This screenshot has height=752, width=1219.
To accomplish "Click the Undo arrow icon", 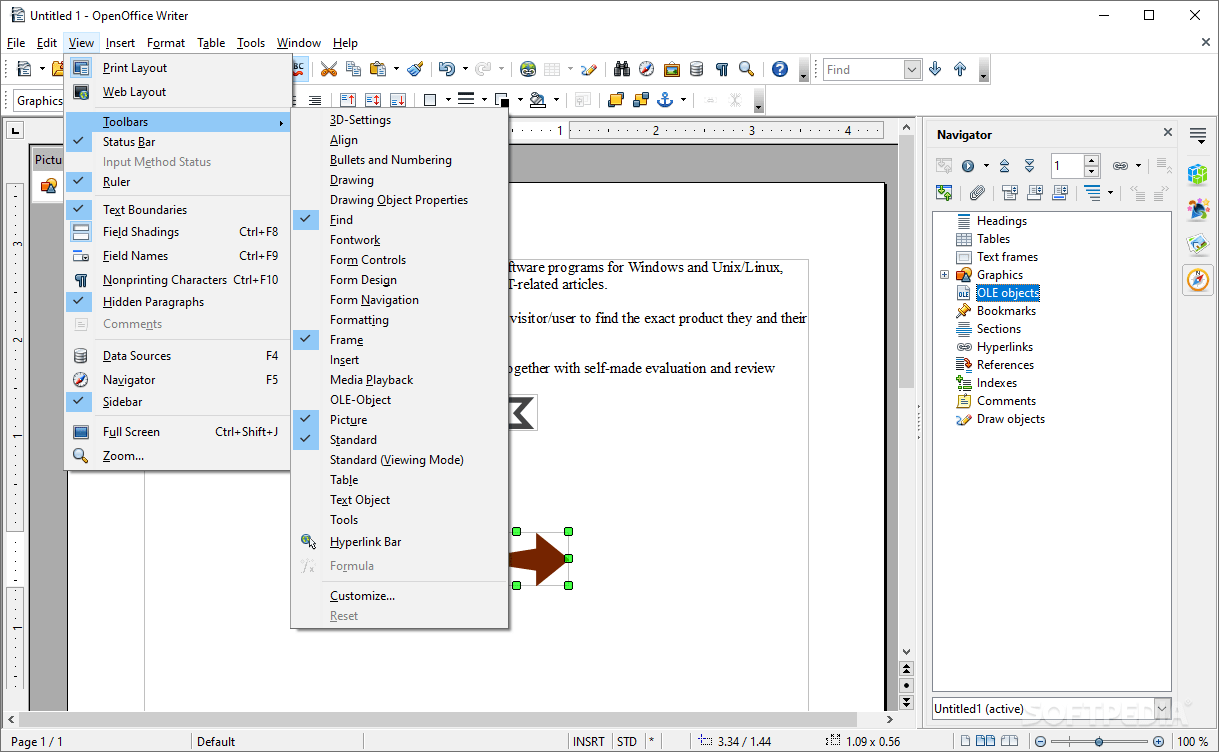I will [447, 69].
